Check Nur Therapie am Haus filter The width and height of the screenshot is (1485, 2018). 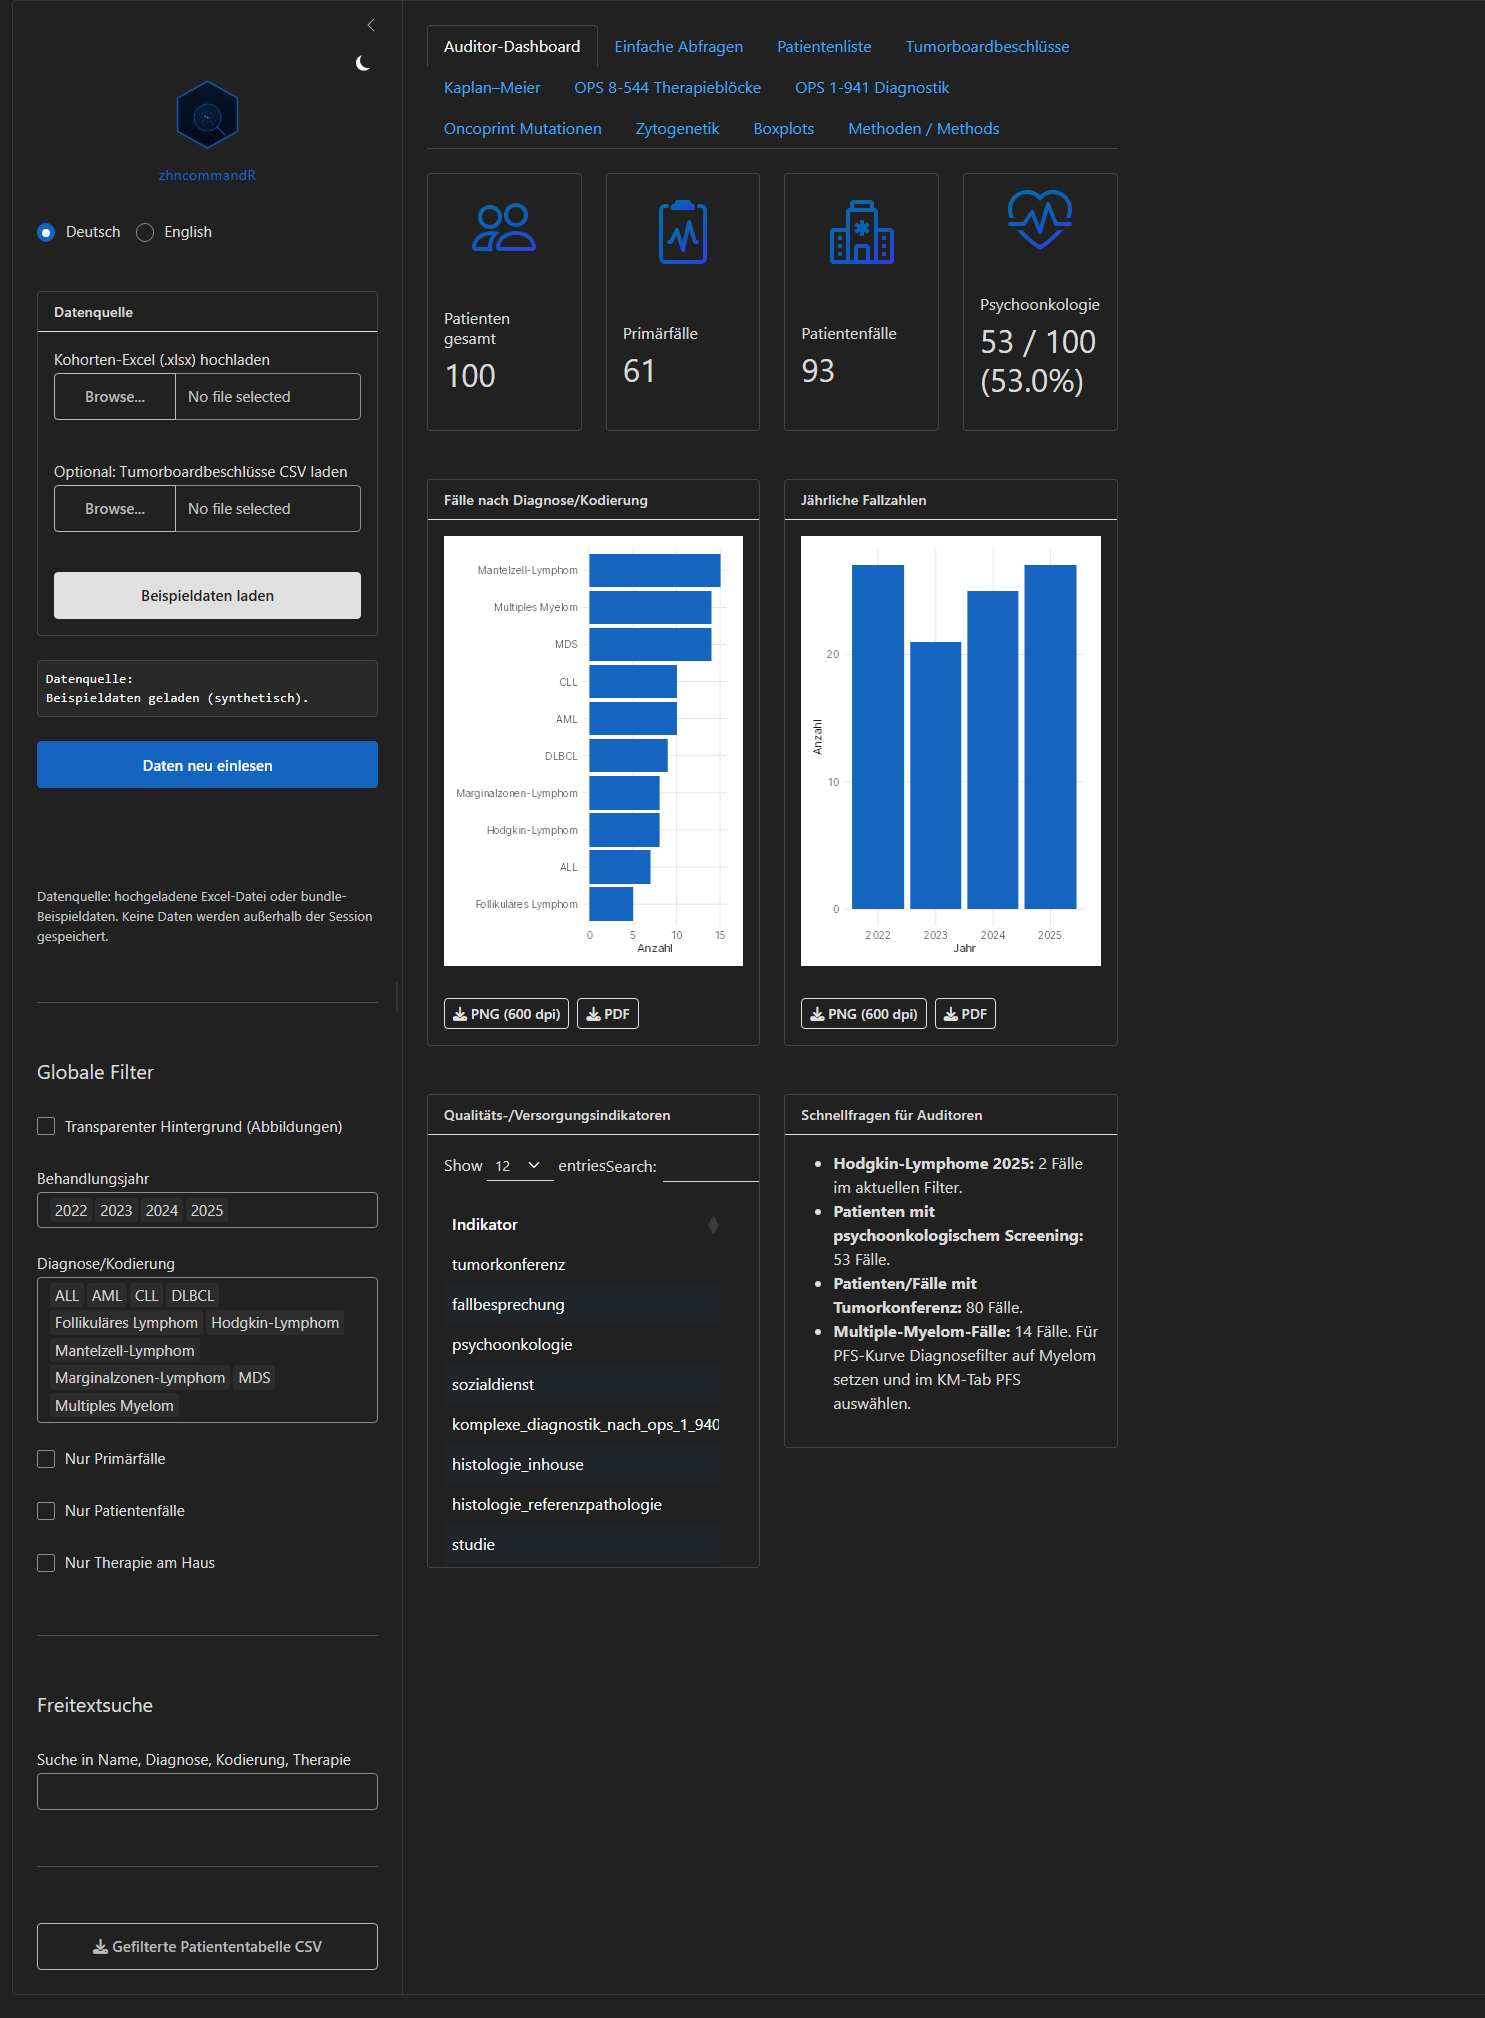coord(46,1563)
